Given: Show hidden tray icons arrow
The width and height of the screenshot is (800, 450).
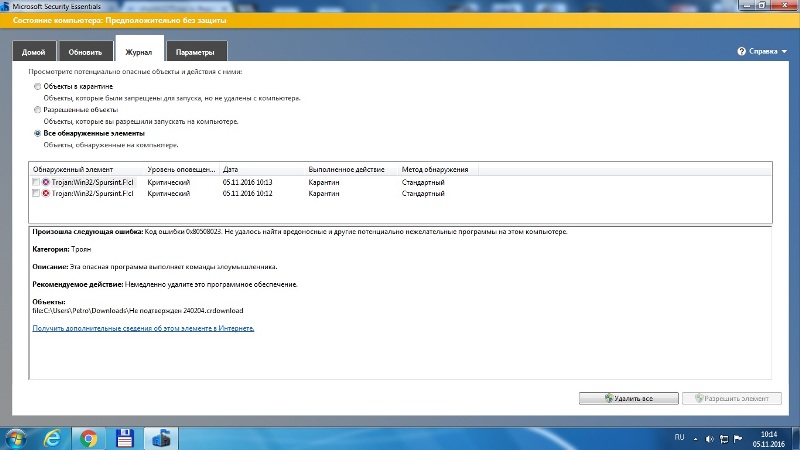Looking at the screenshot, I should click(694, 437).
